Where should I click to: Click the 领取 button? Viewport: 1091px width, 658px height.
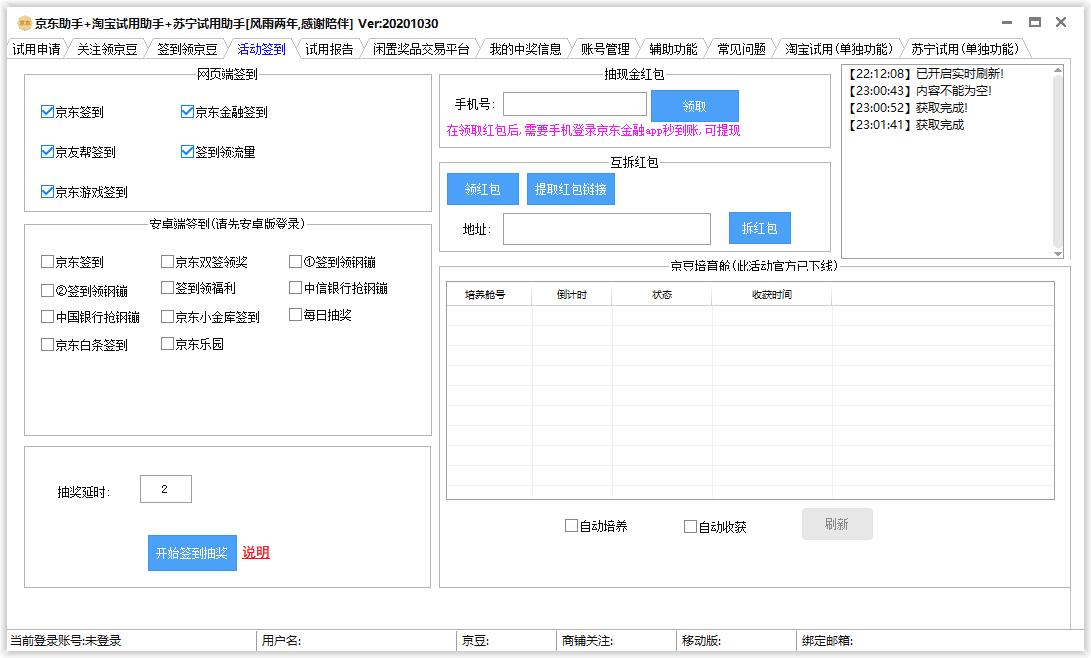coord(694,106)
